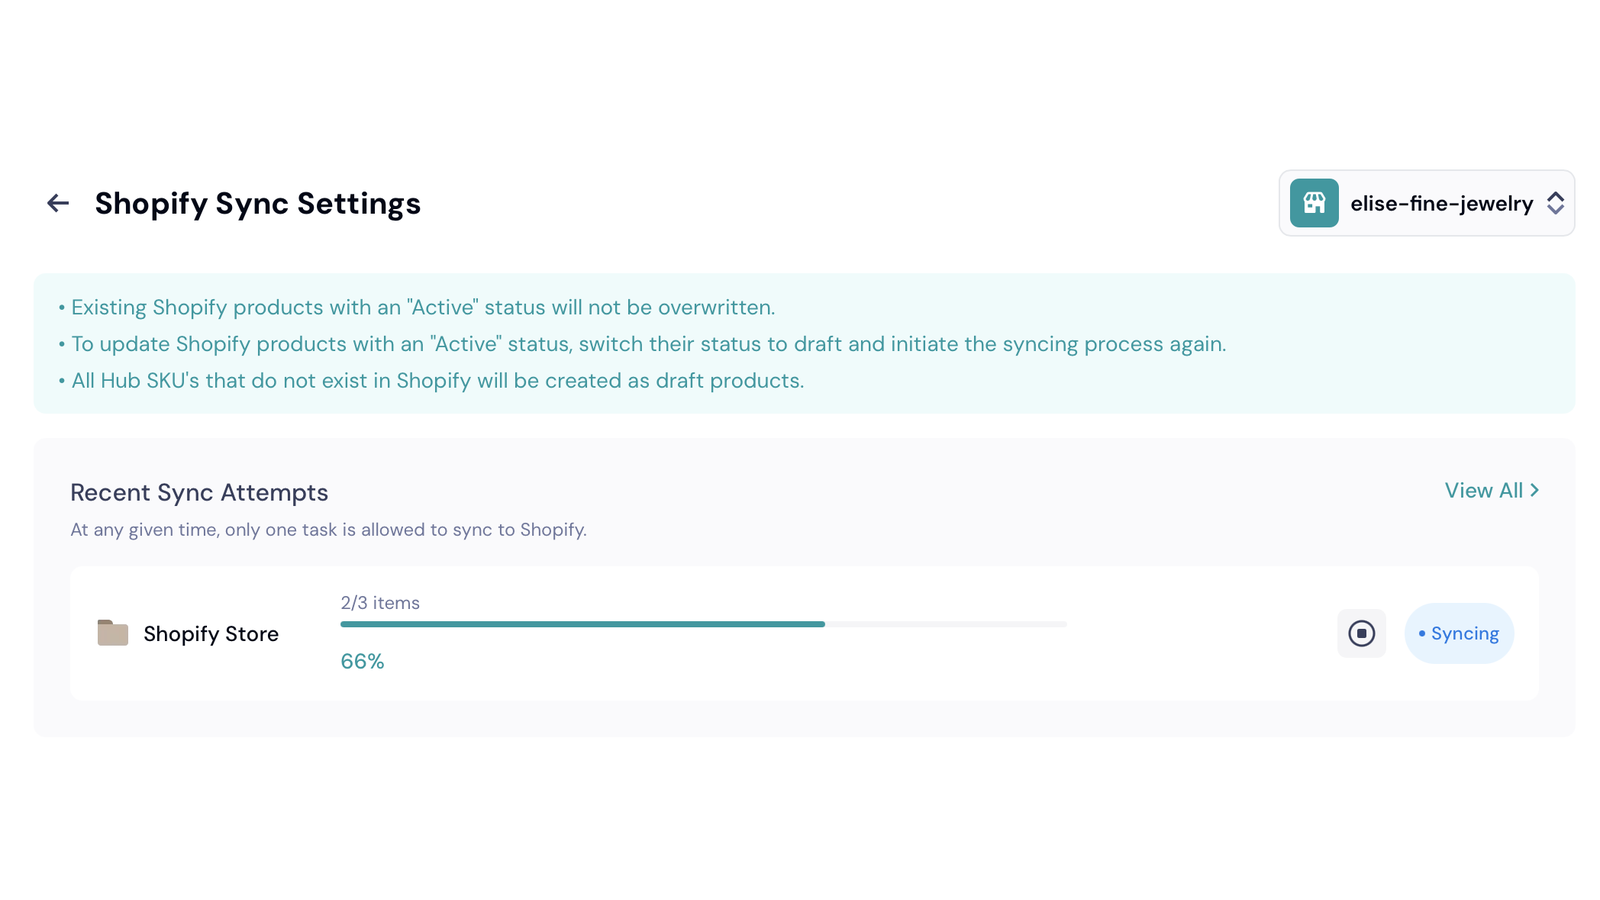Image resolution: width=1600 pixels, height=900 pixels.
Task: Click the teal store icon beside elise-fine-jewelry
Action: click(x=1314, y=203)
